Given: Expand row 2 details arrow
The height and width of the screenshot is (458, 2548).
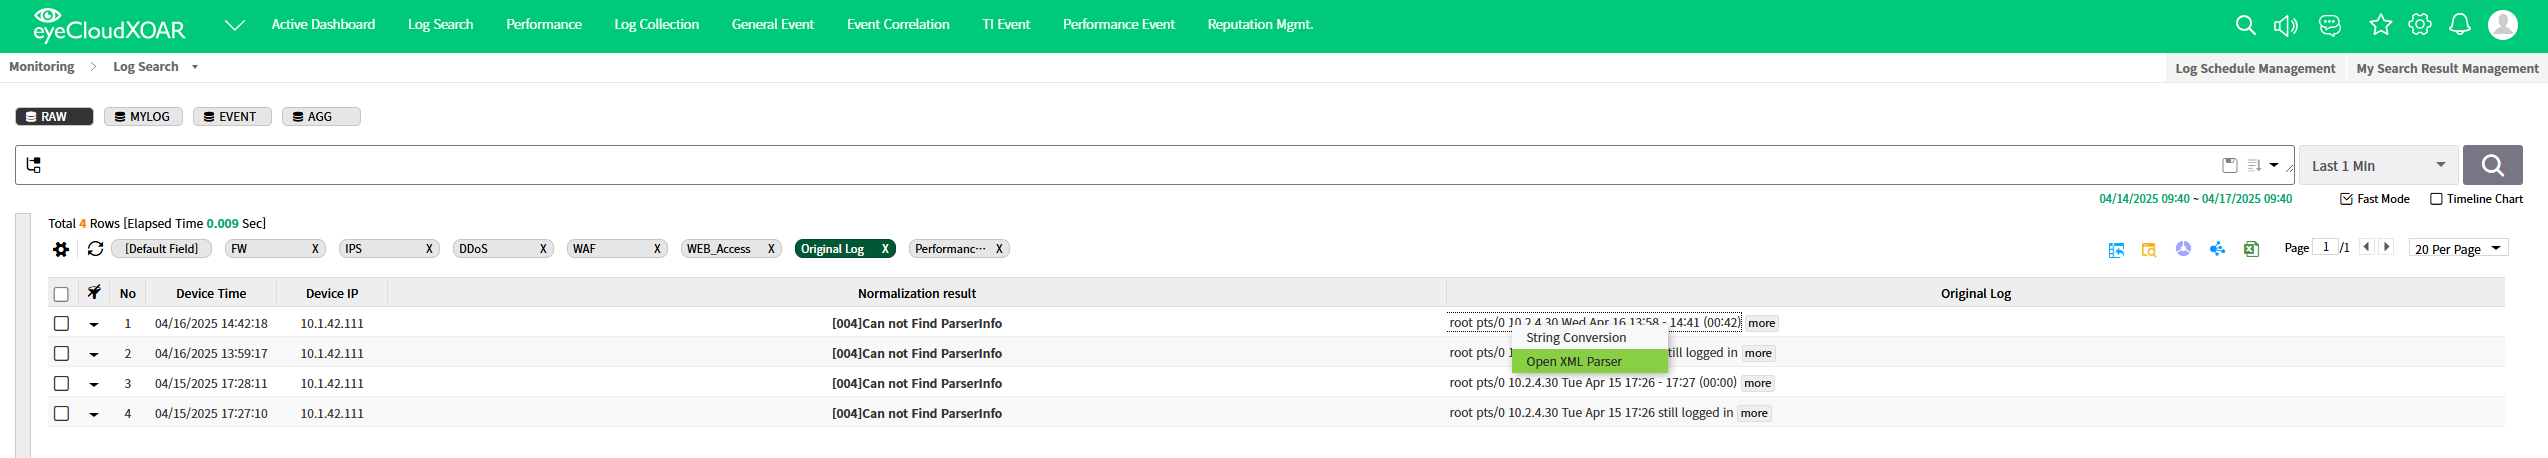Looking at the screenshot, I should pos(94,354).
